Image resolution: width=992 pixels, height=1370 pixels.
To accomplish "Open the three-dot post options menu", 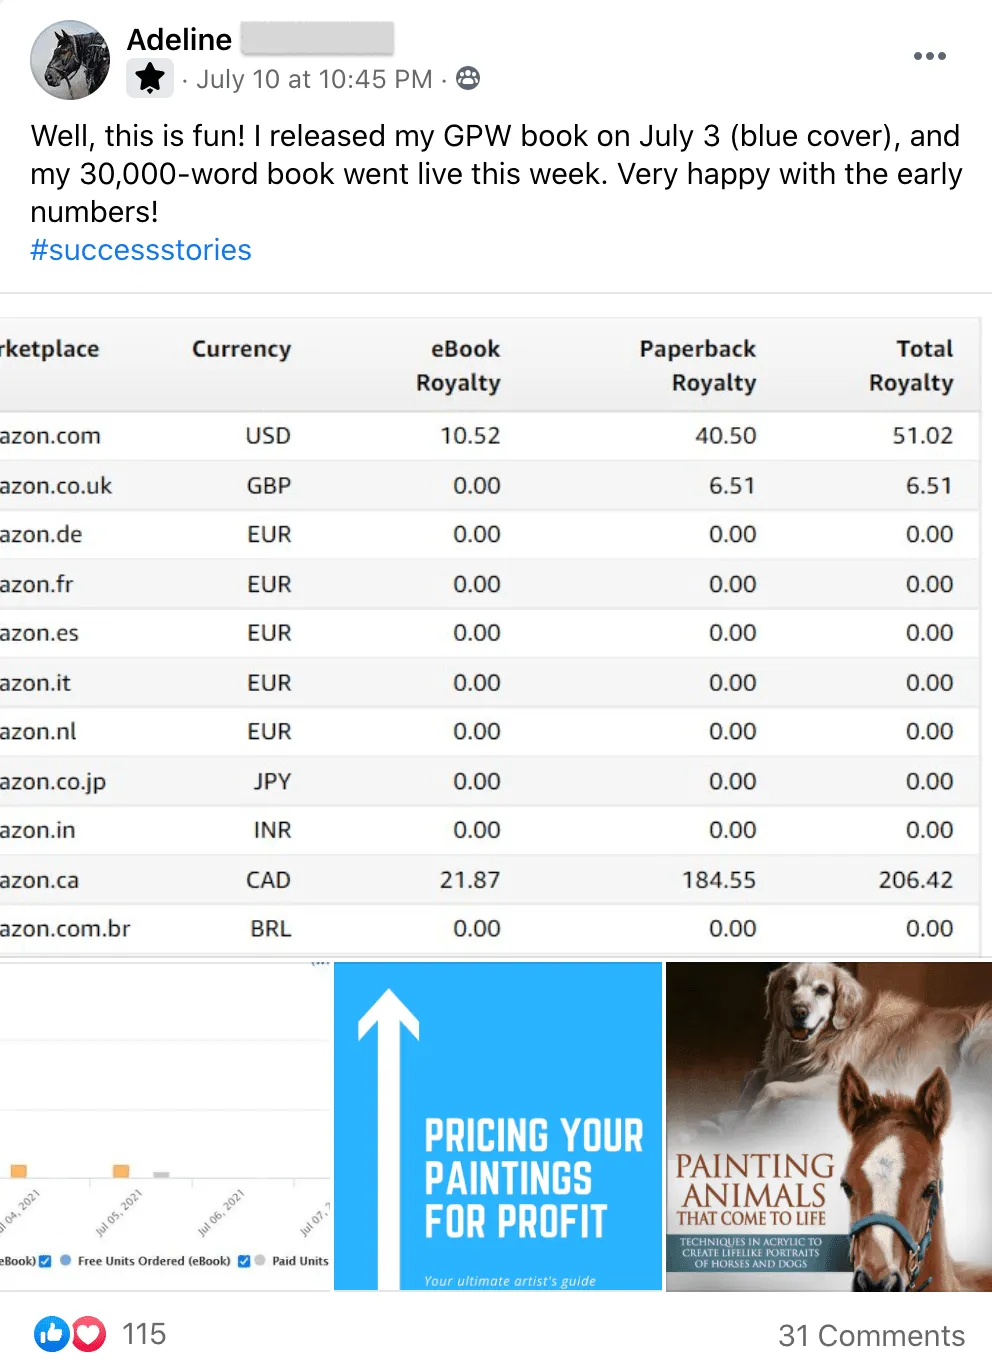I will point(930,56).
